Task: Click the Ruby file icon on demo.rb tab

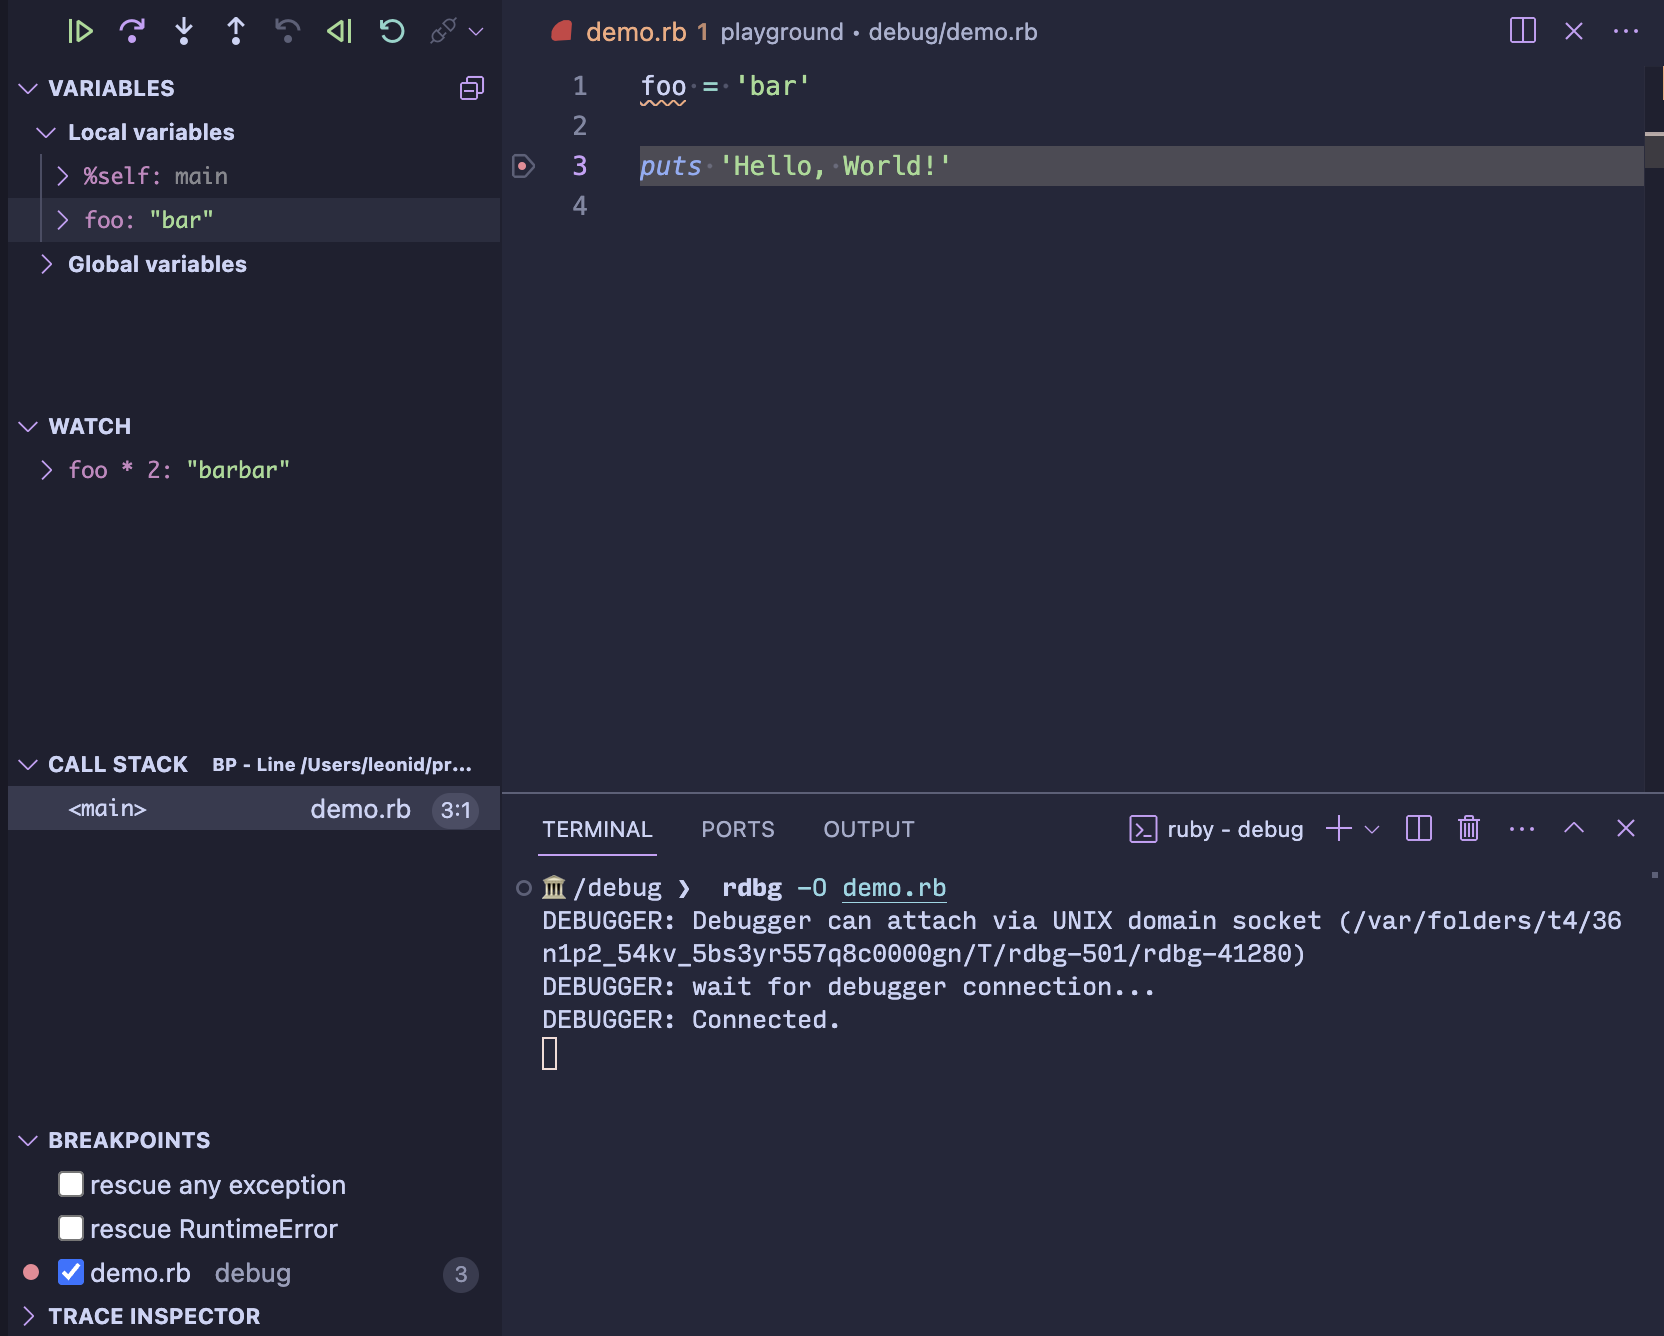Action: pos(562,31)
